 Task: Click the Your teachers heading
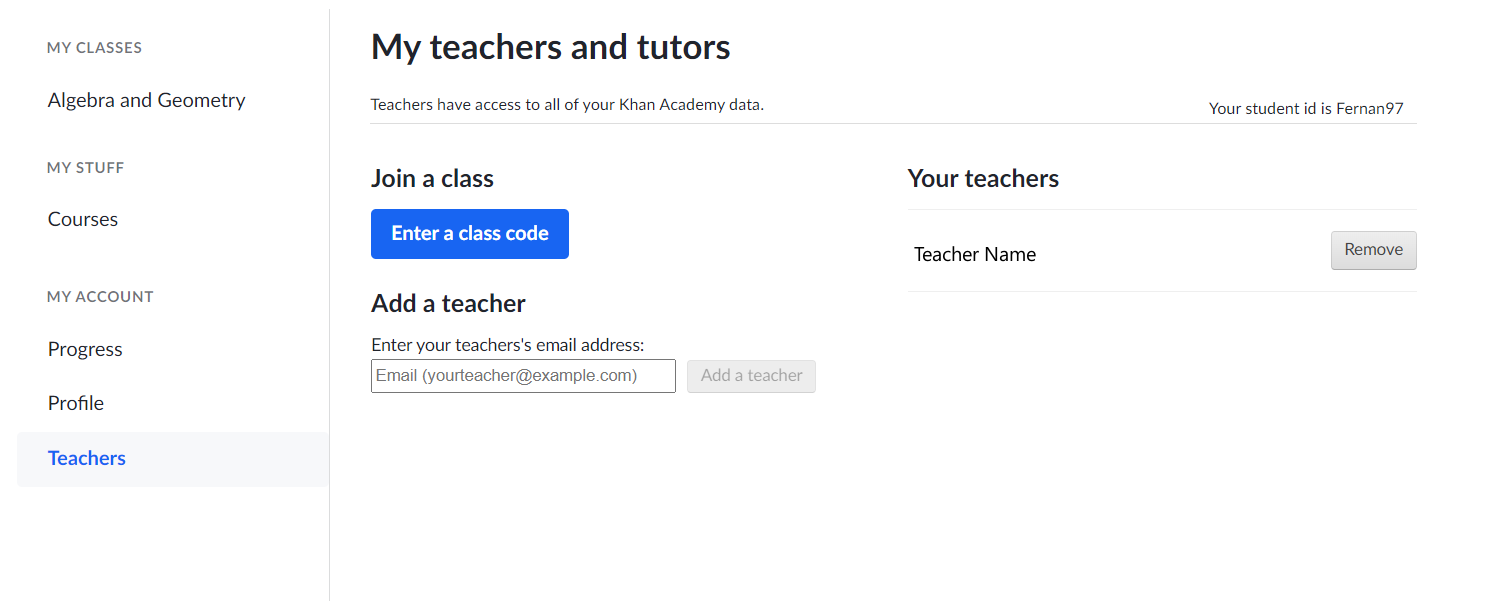(983, 179)
